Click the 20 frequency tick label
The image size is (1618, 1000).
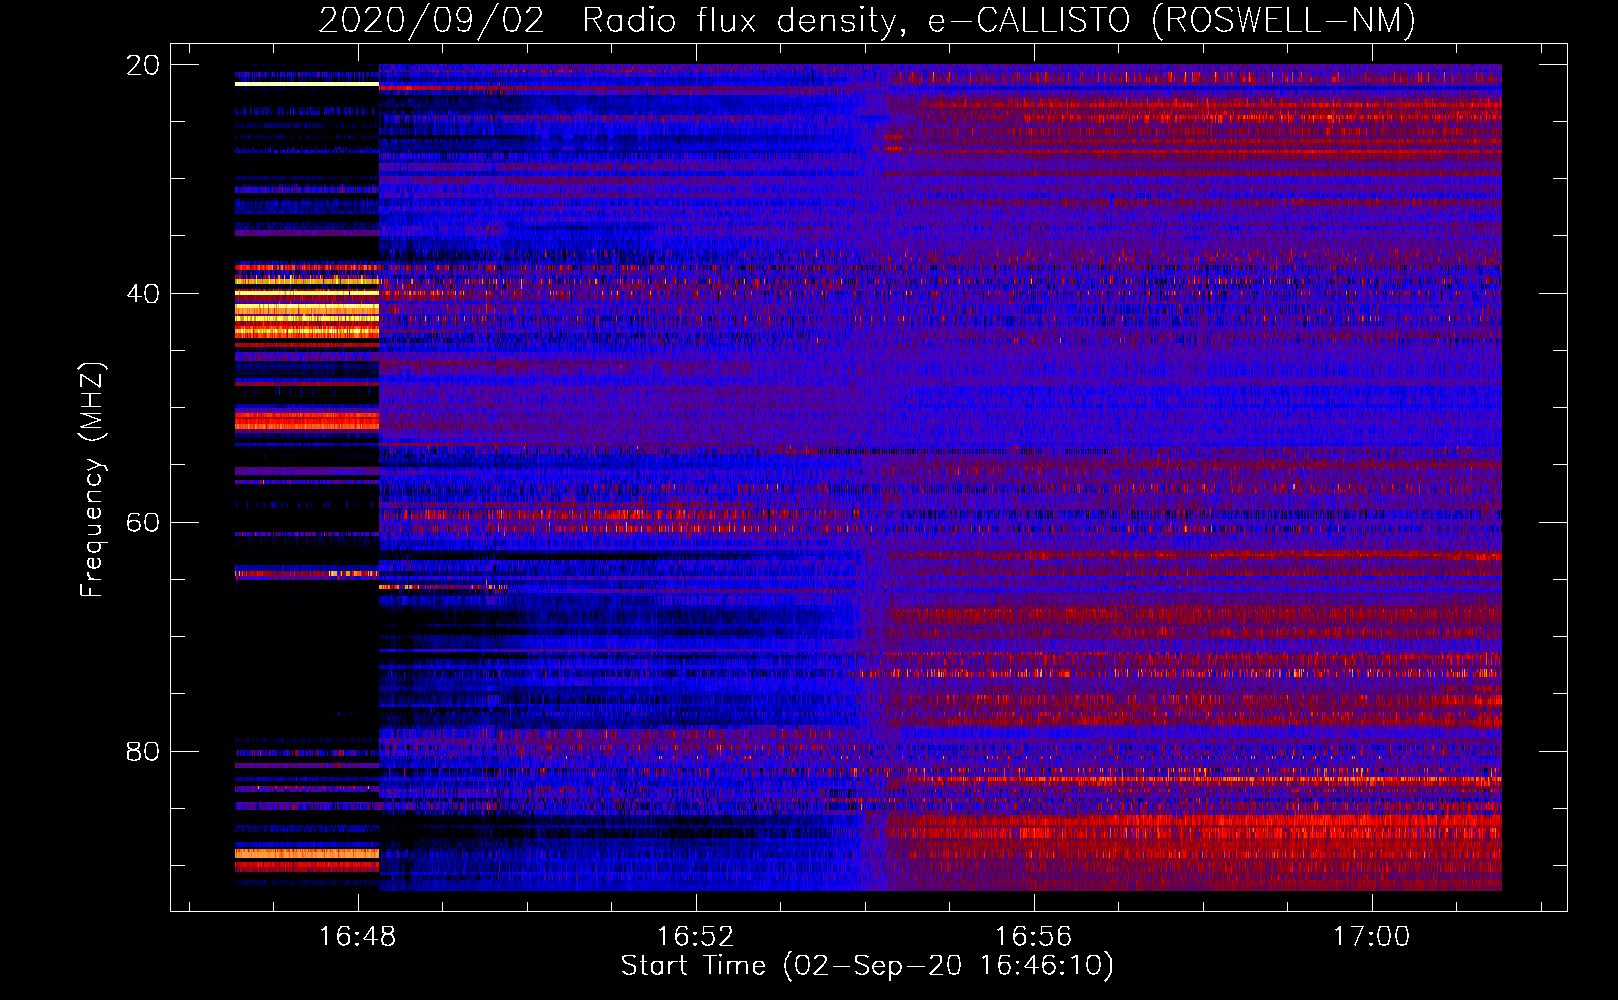tap(142, 65)
